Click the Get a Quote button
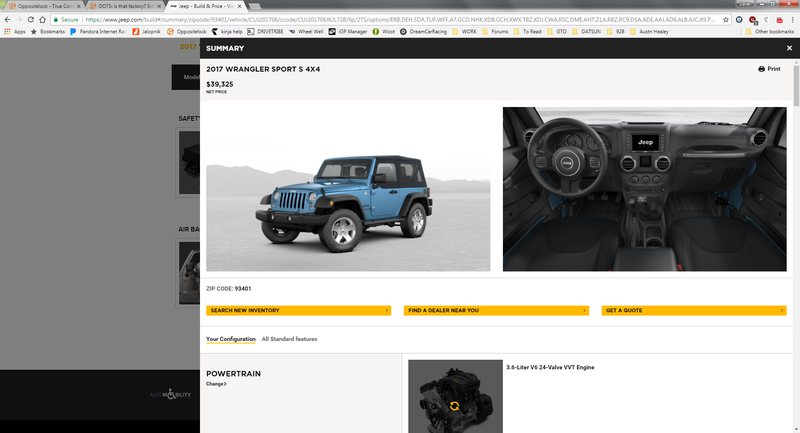This screenshot has width=800, height=433. pyautogui.click(x=694, y=310)
